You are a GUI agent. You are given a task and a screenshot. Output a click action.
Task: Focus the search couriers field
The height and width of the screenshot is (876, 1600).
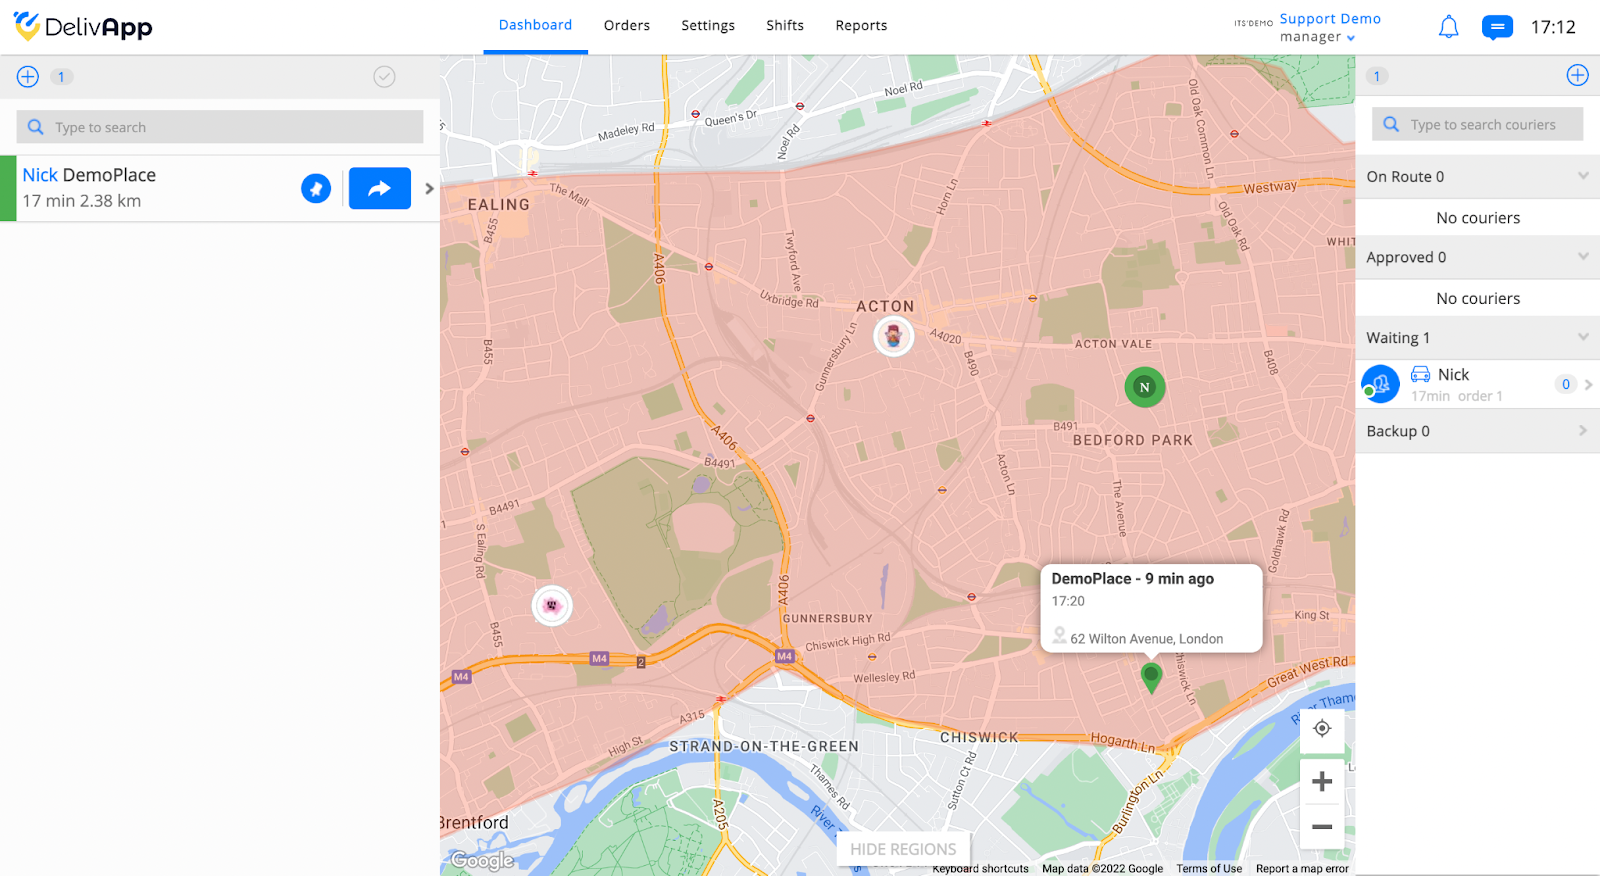tap(1477, 124)
